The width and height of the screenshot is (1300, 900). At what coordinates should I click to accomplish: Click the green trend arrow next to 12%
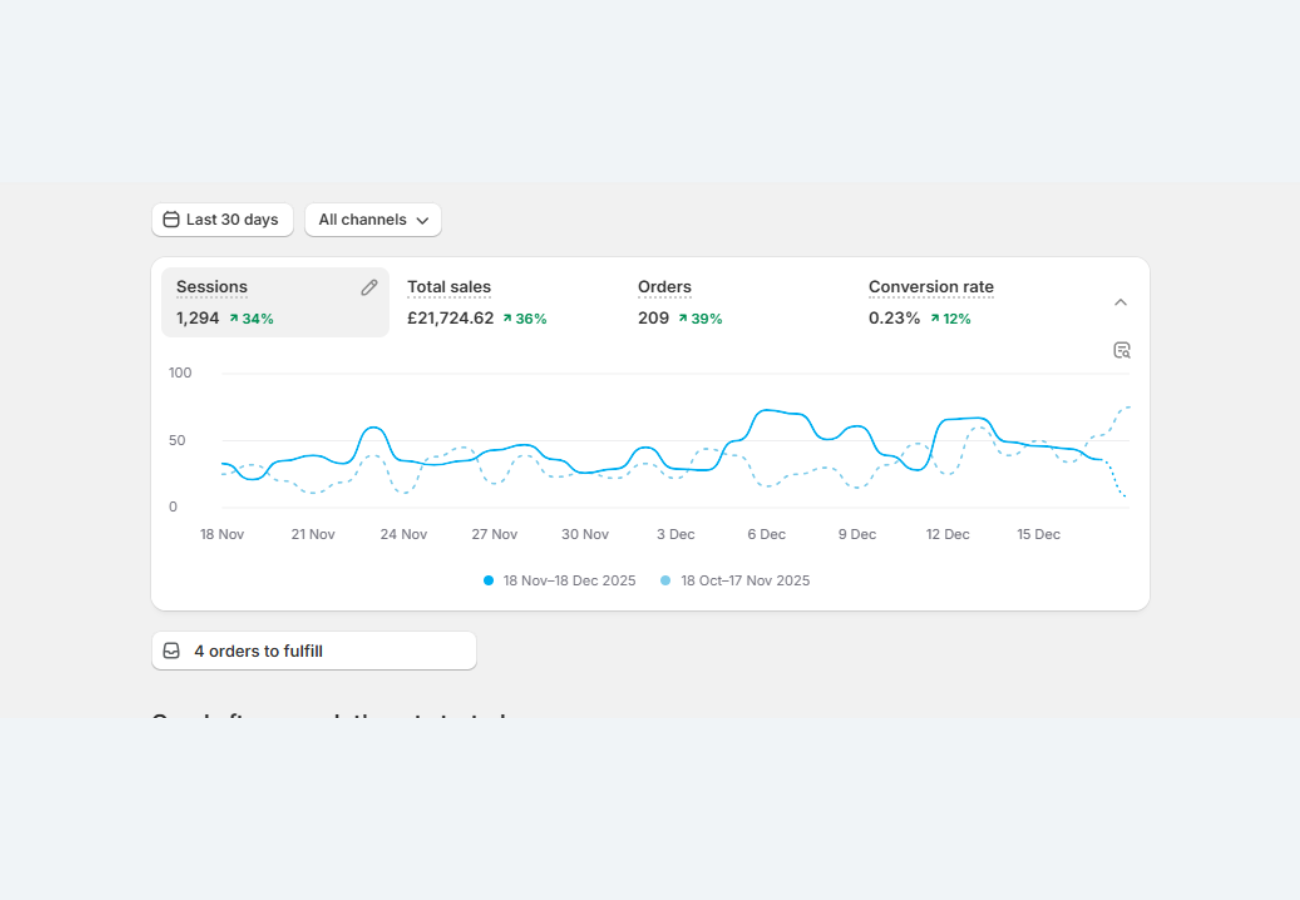pos(934,319)
